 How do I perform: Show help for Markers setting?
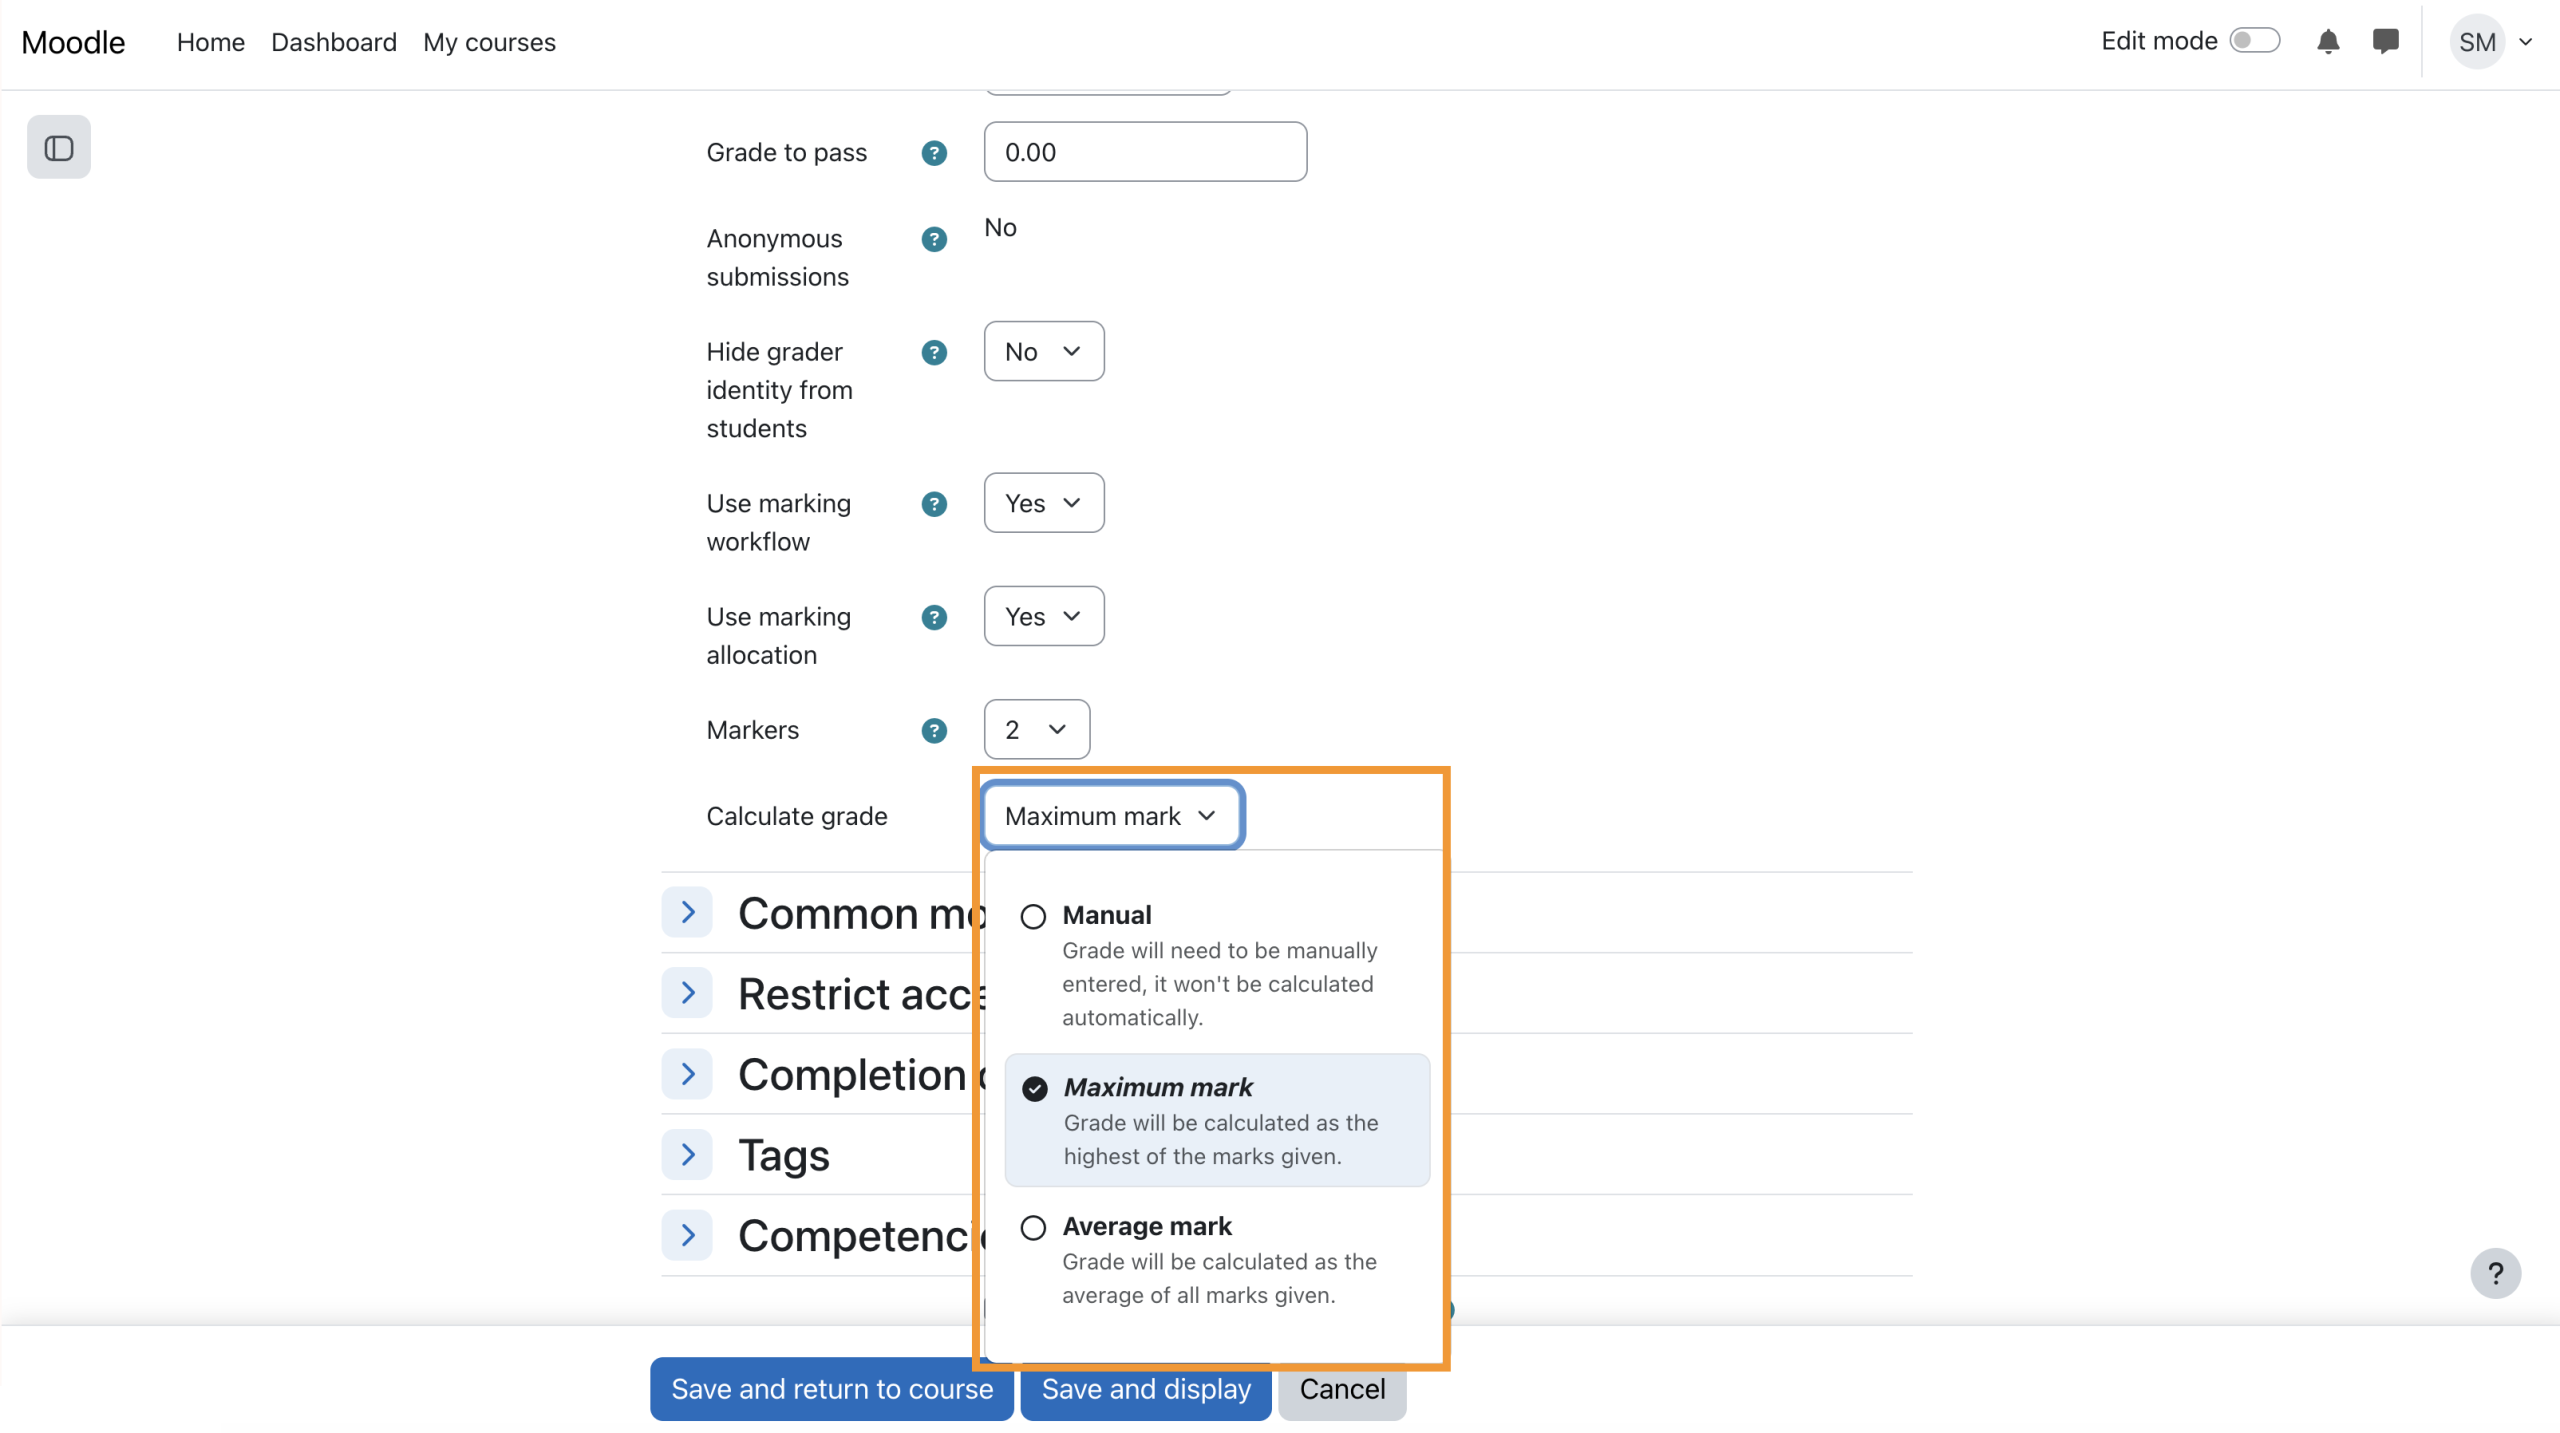tap(934, 731)
